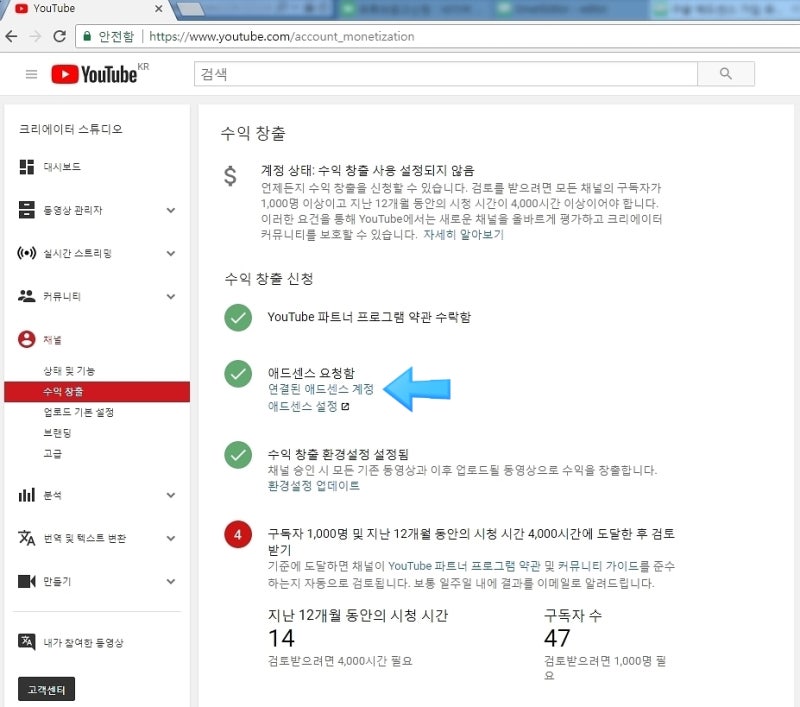
Task: Click the dollar sign account status icon
Action: (231, 176)
